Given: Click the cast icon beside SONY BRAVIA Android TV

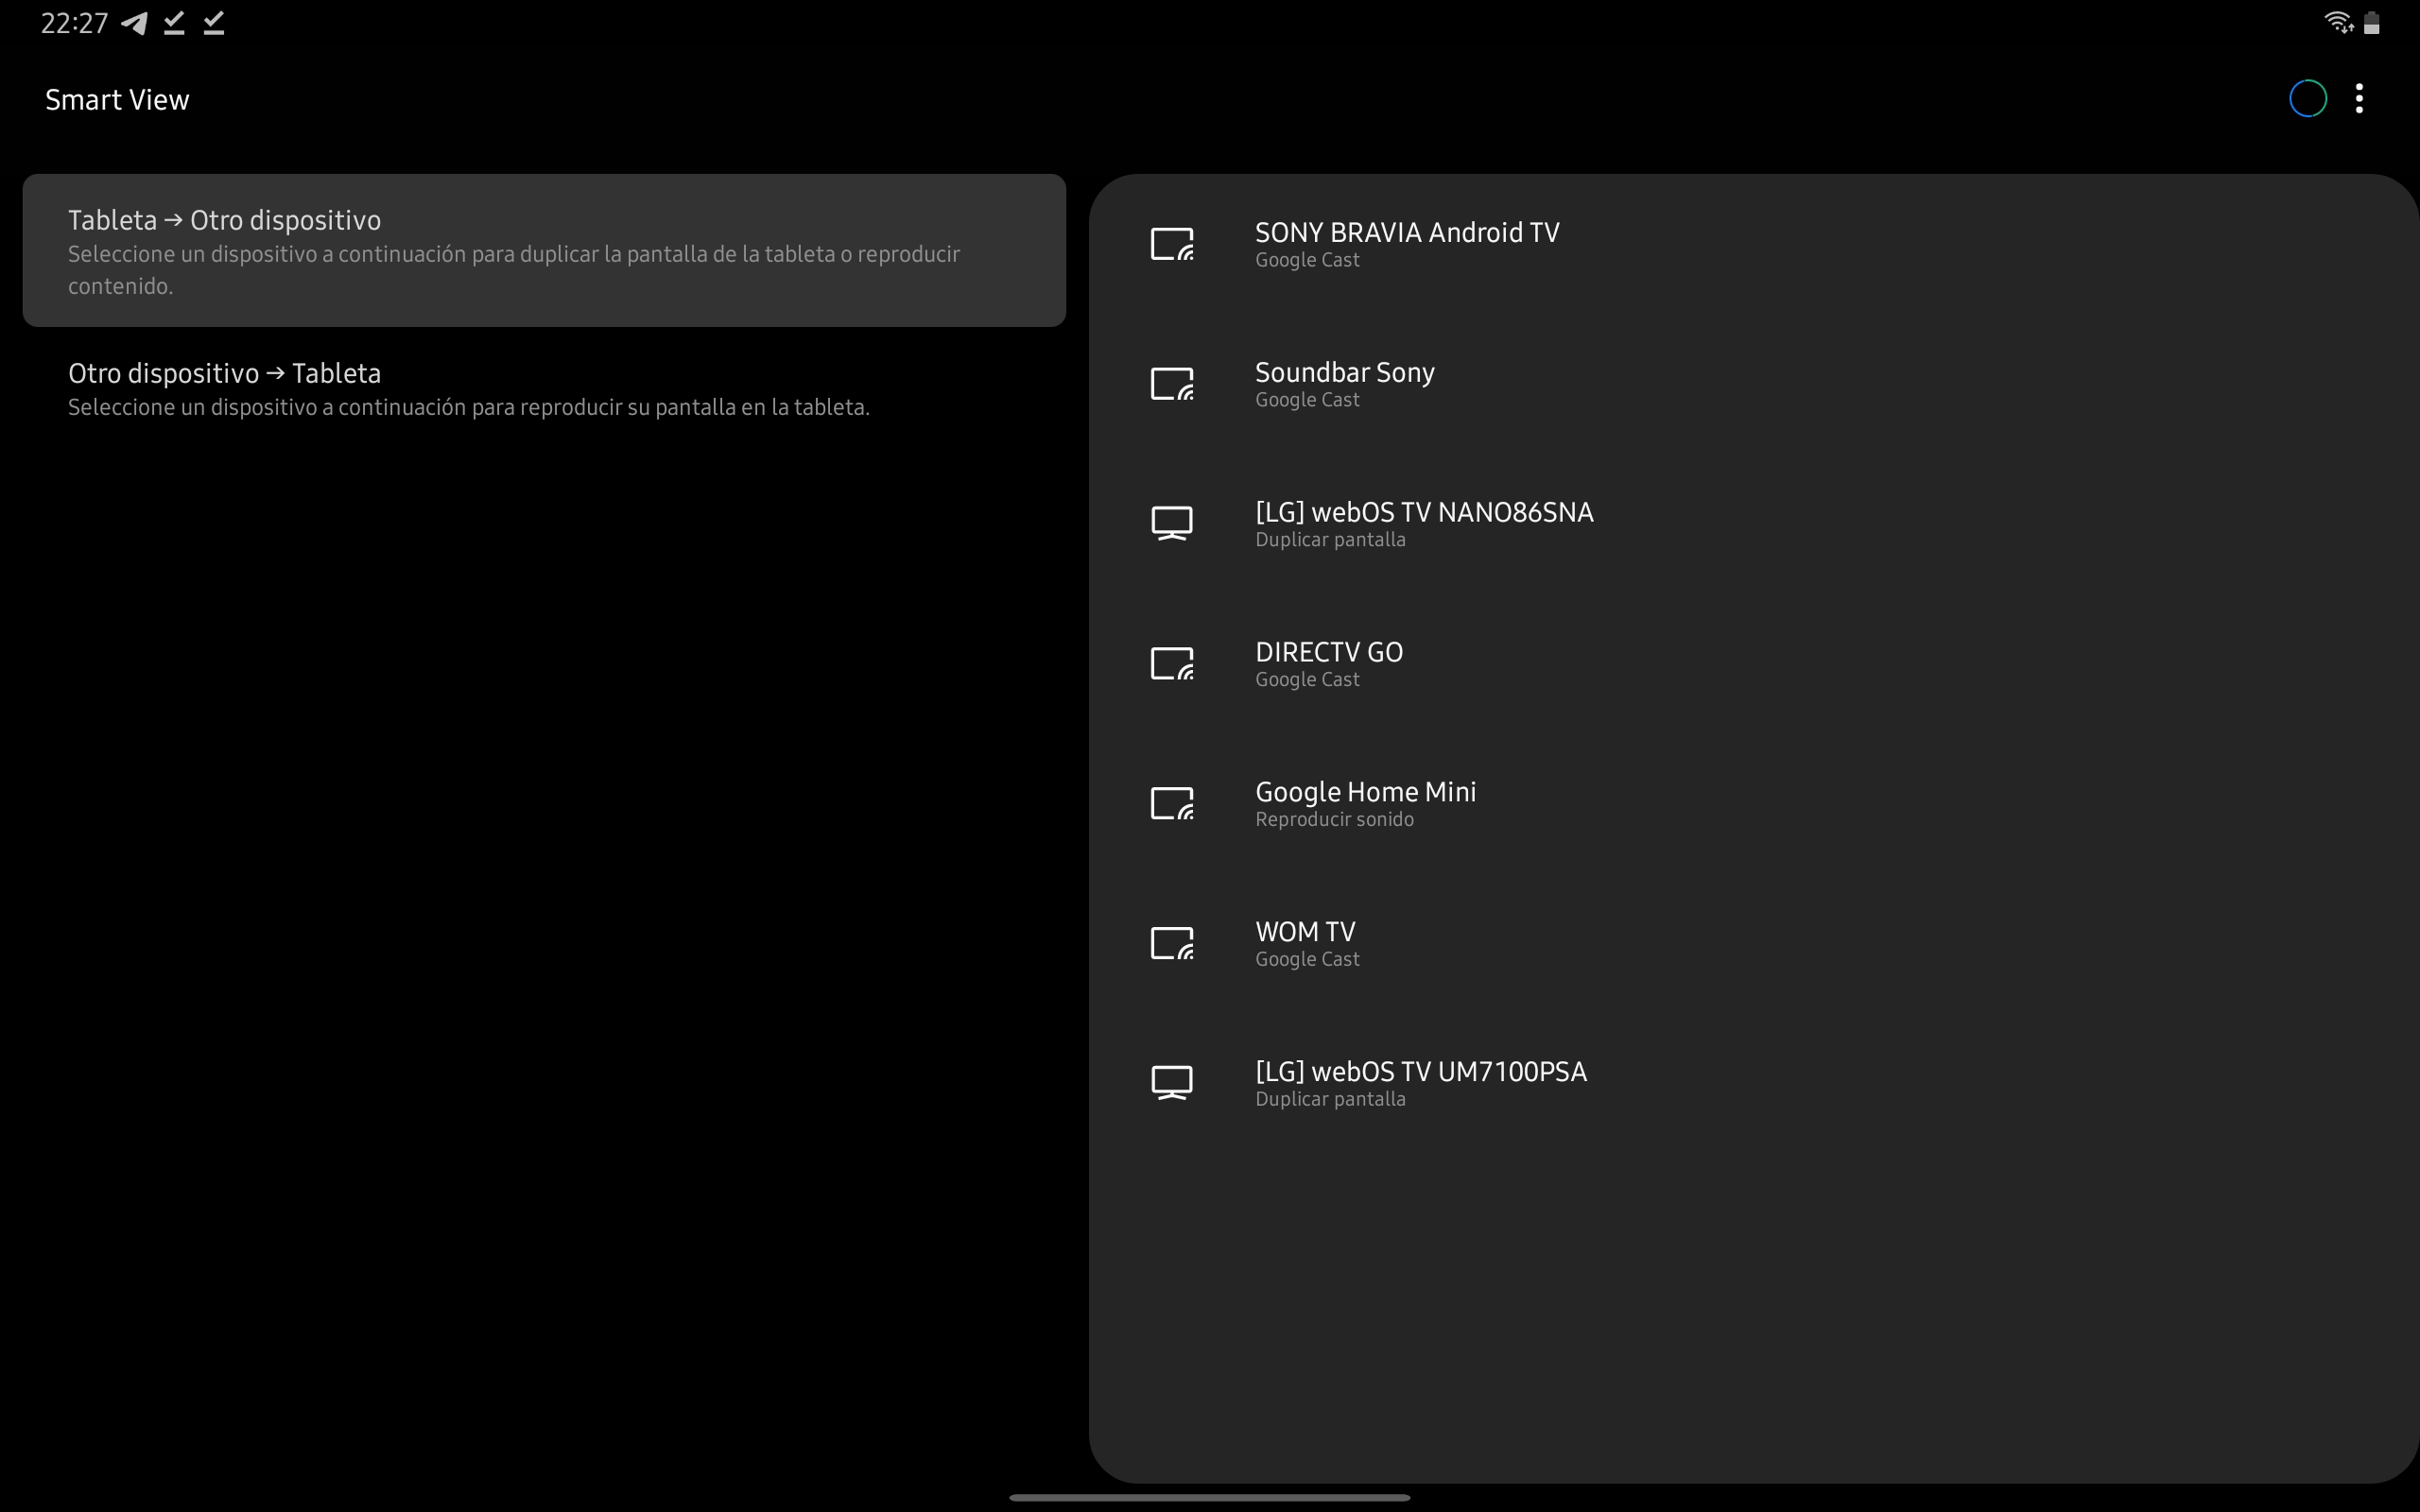Looking at the screenshot, I should pos(1172,244).
